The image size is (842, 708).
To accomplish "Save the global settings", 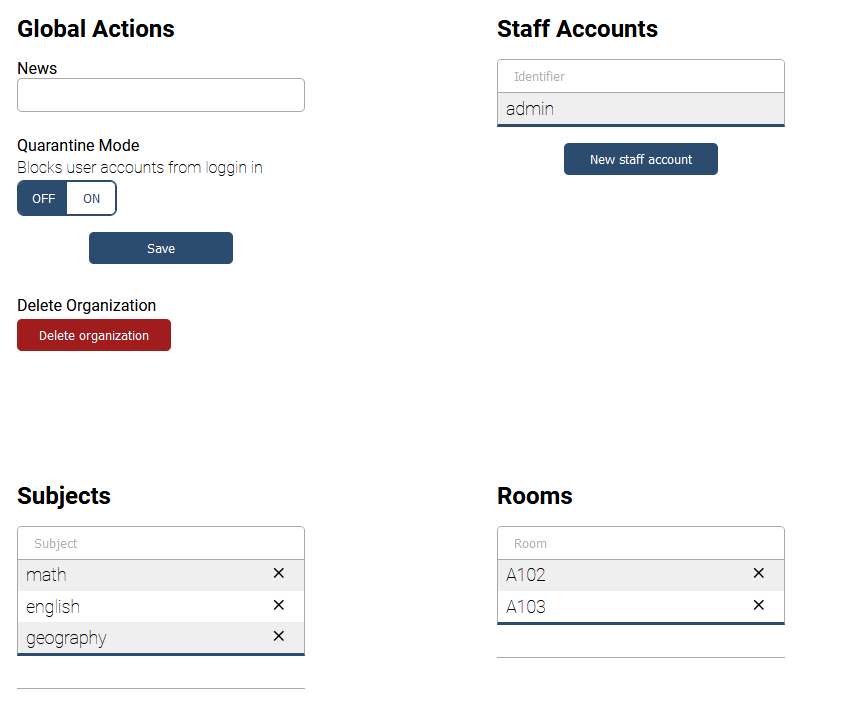I will [160, 248].
